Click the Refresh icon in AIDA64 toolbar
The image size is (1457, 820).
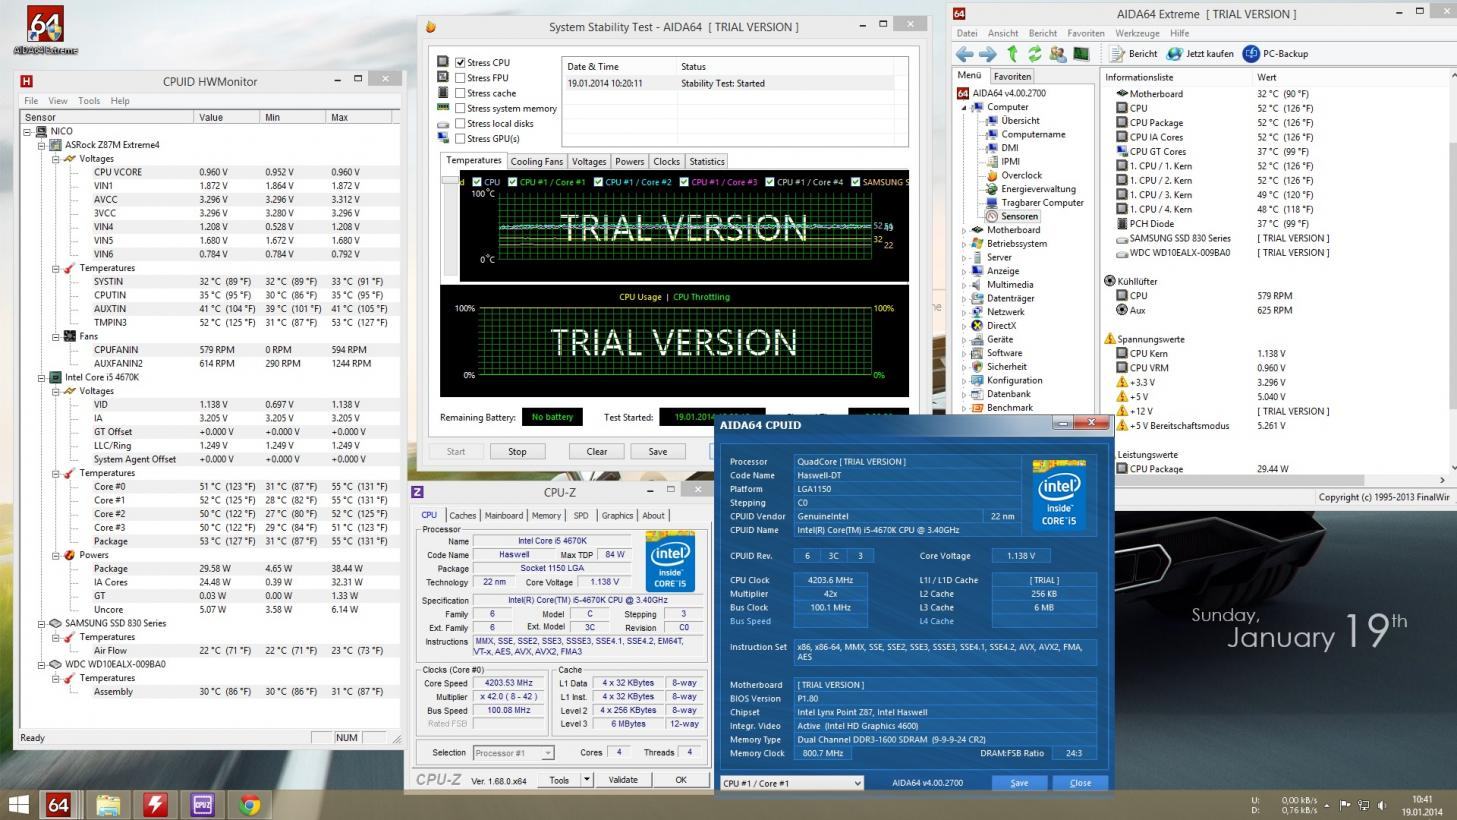(x=1035, y=54)
